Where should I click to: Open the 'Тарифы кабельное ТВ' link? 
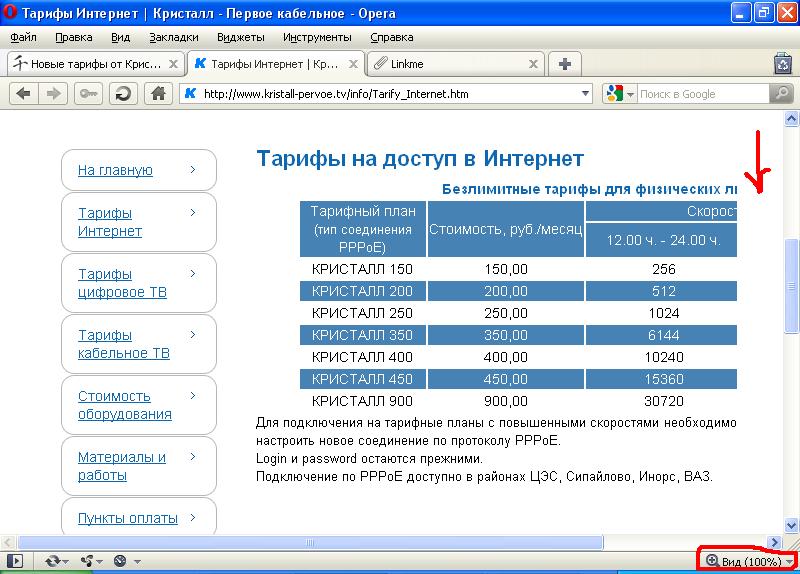pyautogui.click(x=123, y=344)
